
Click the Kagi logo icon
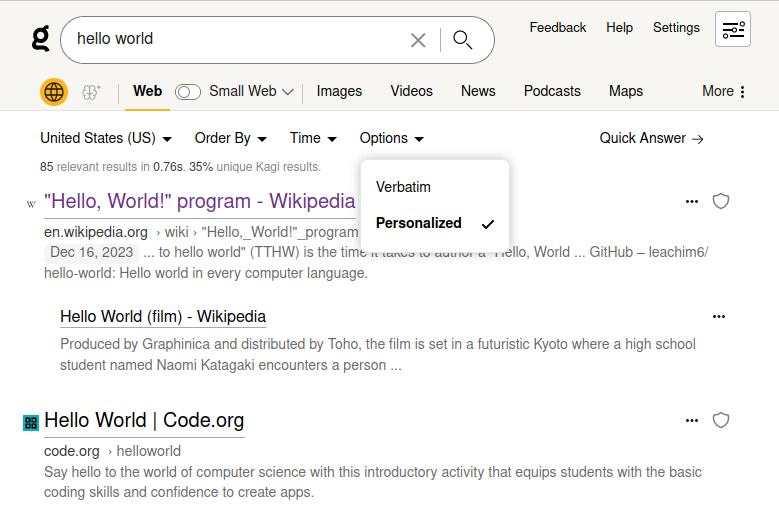tap(41, 39)
